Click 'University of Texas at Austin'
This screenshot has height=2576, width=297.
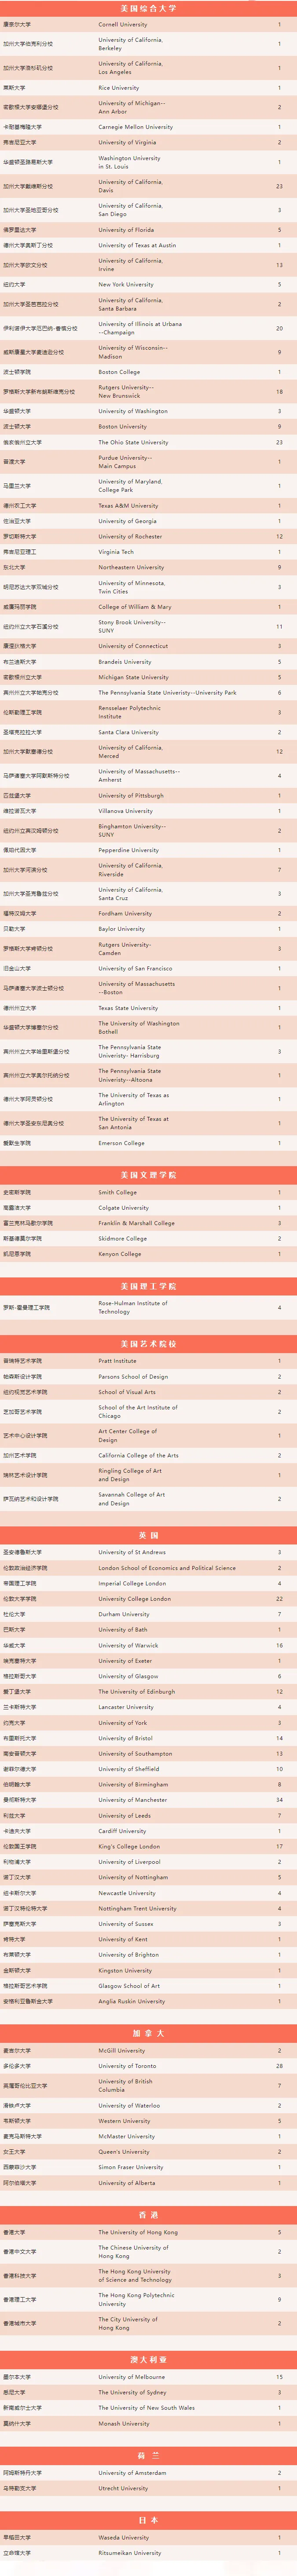pos(137,245)
